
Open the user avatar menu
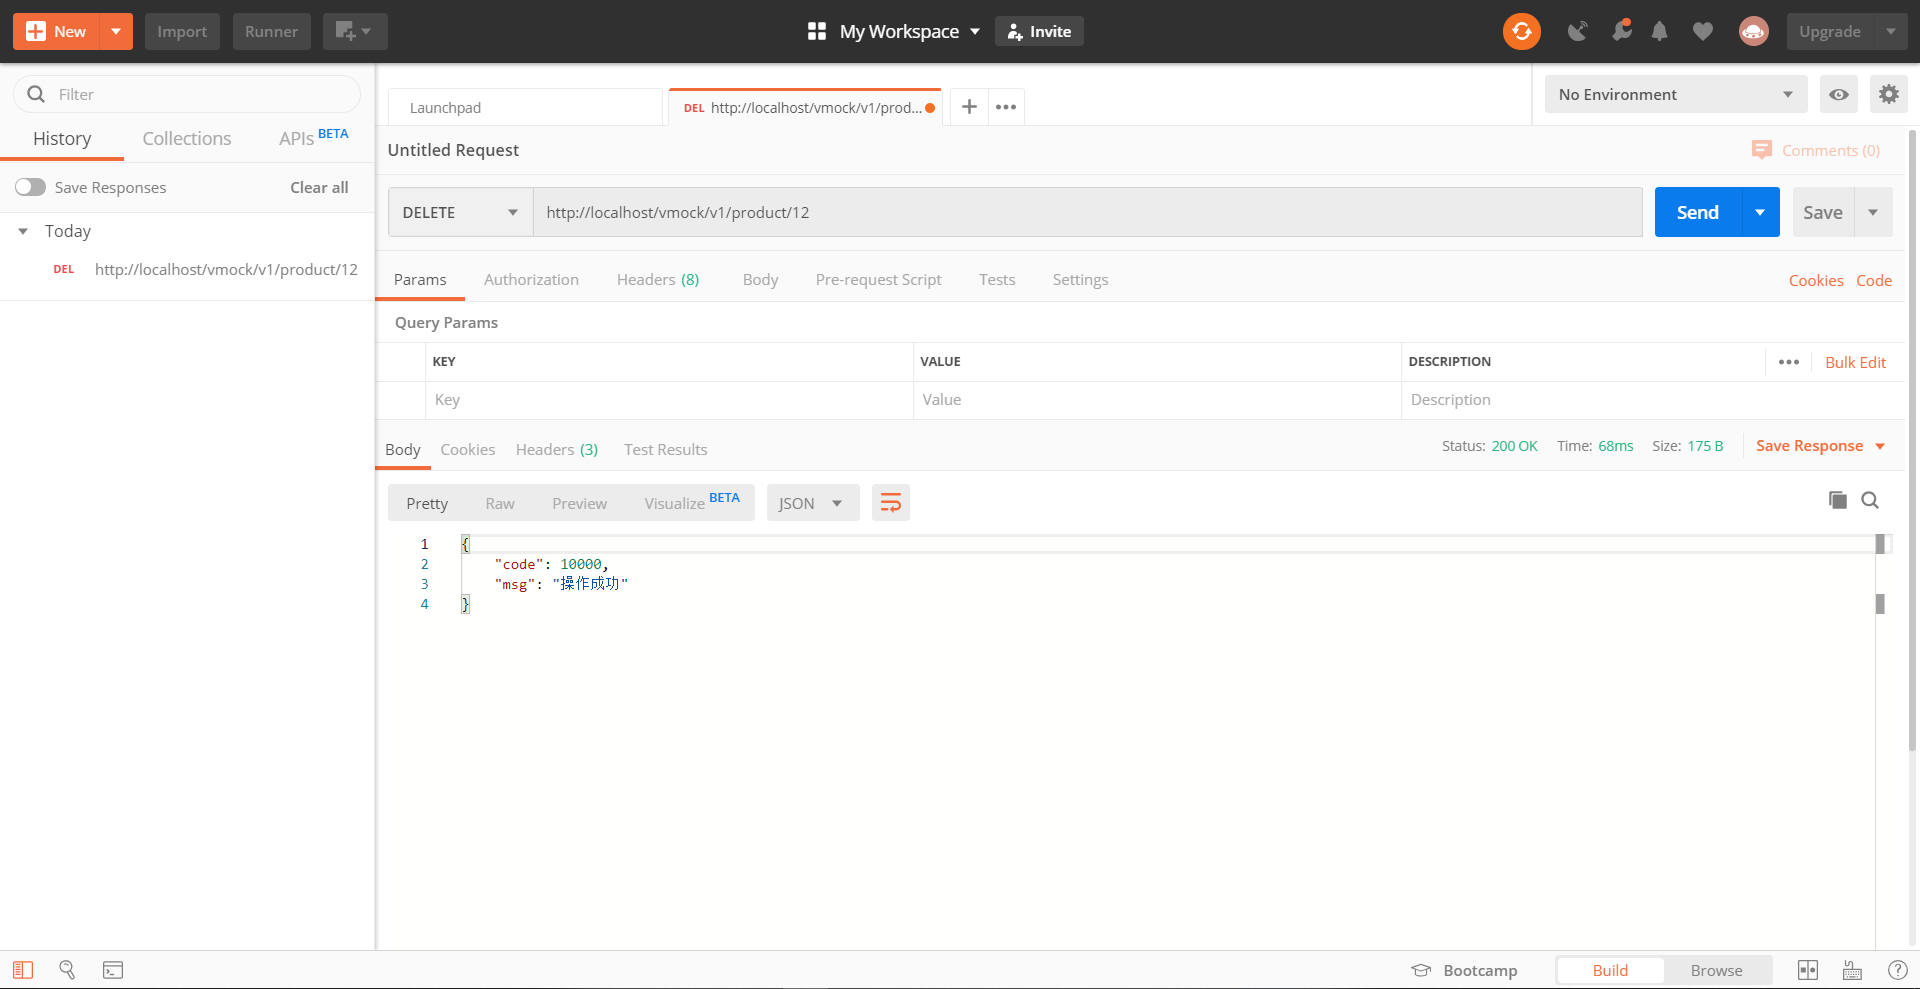[x=1753, y=32]
